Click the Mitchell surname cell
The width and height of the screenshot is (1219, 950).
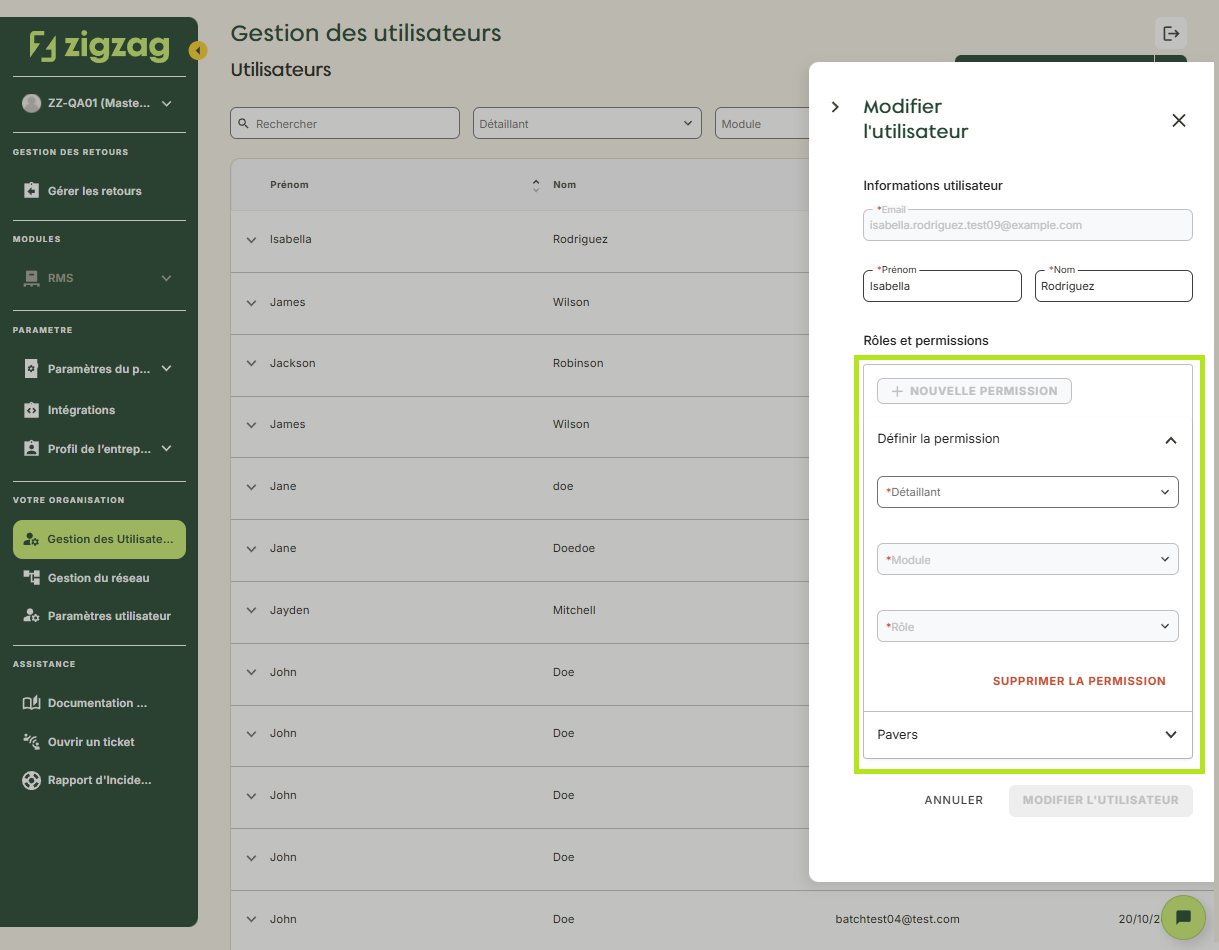(x=574, y=610)
